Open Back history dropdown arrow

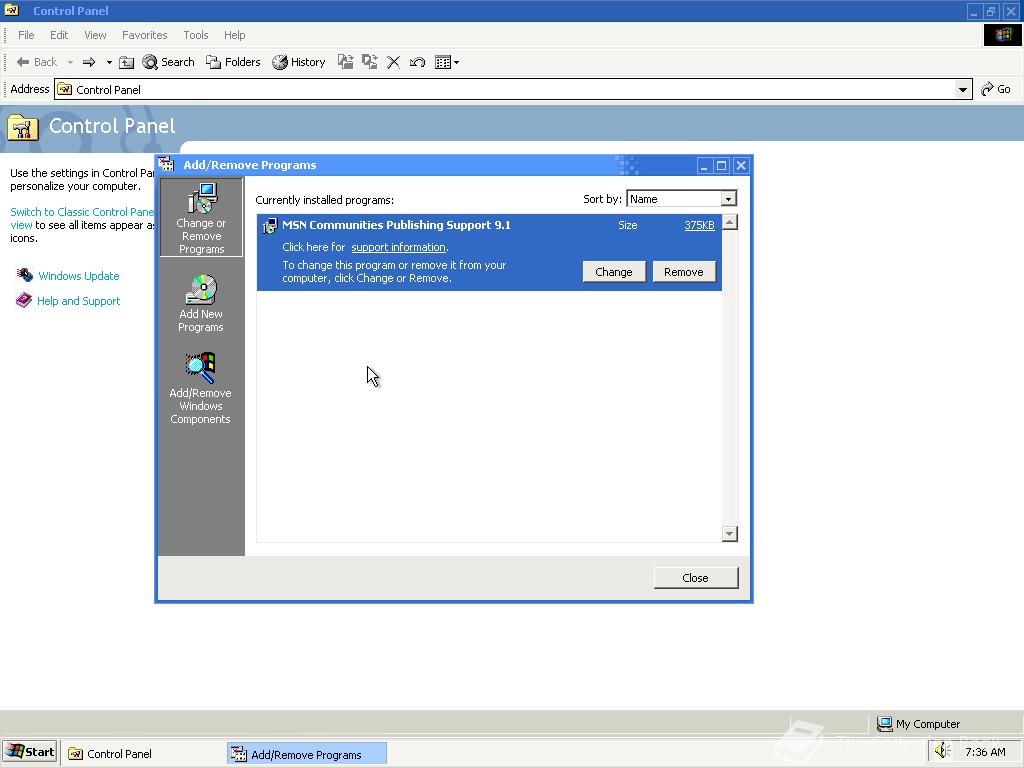71,62
